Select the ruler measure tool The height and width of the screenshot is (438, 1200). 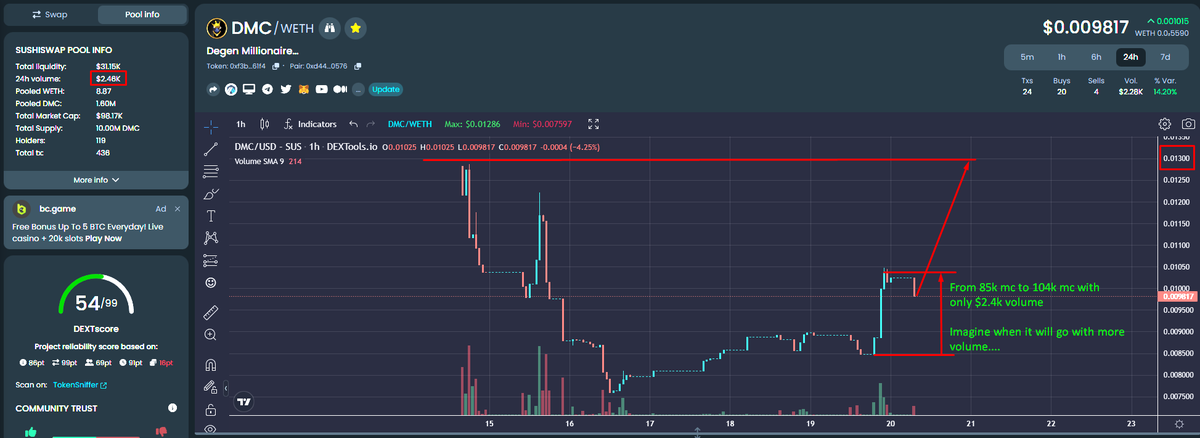pos(211,312)
